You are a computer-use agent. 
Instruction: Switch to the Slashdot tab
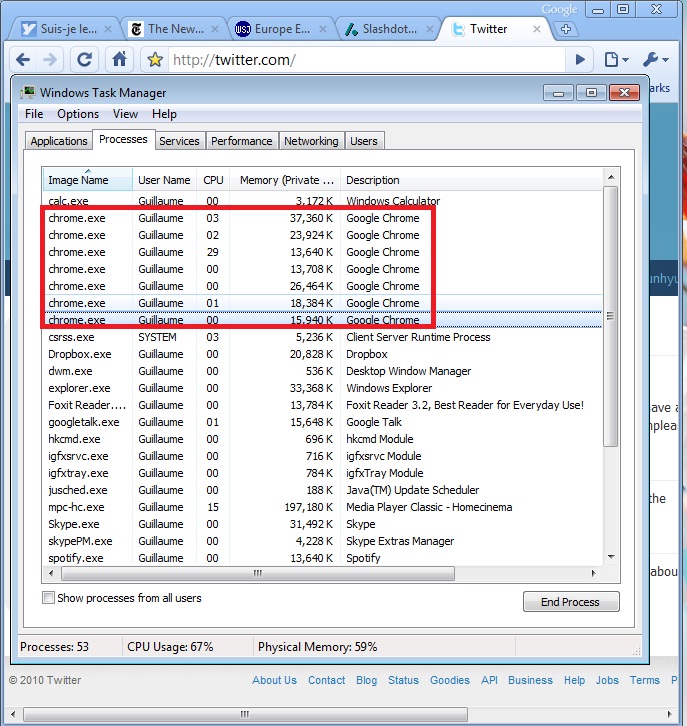tap(387, 29)
